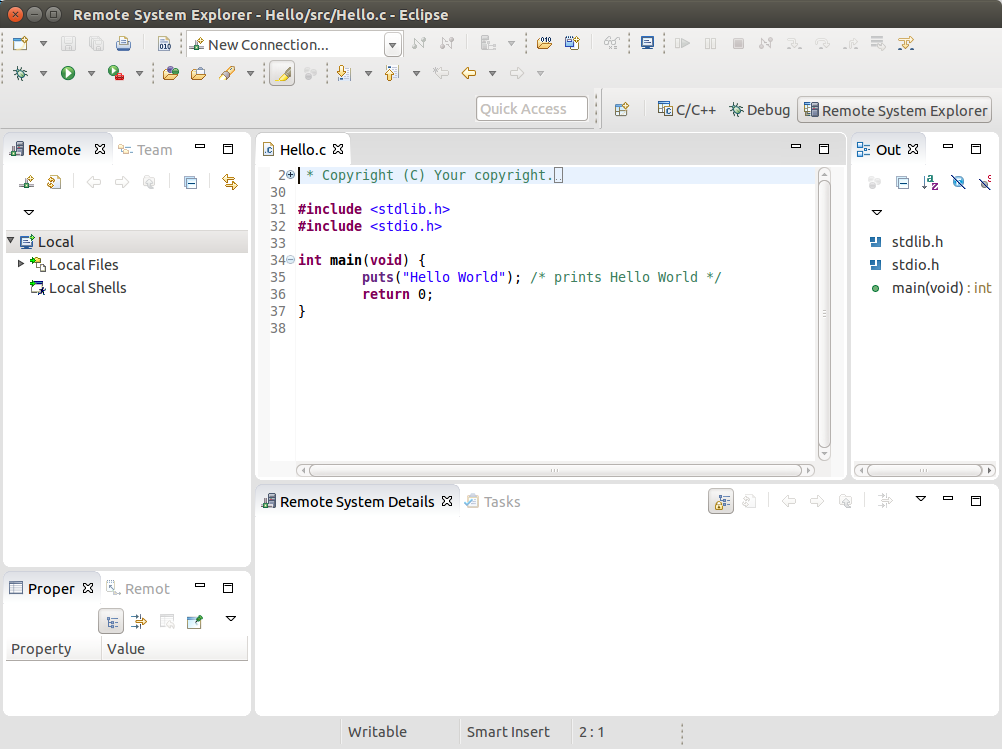Viewport: 1002px width, 749px height.
Task: Switch to the Debug perspective
Action: coord(759,110)
